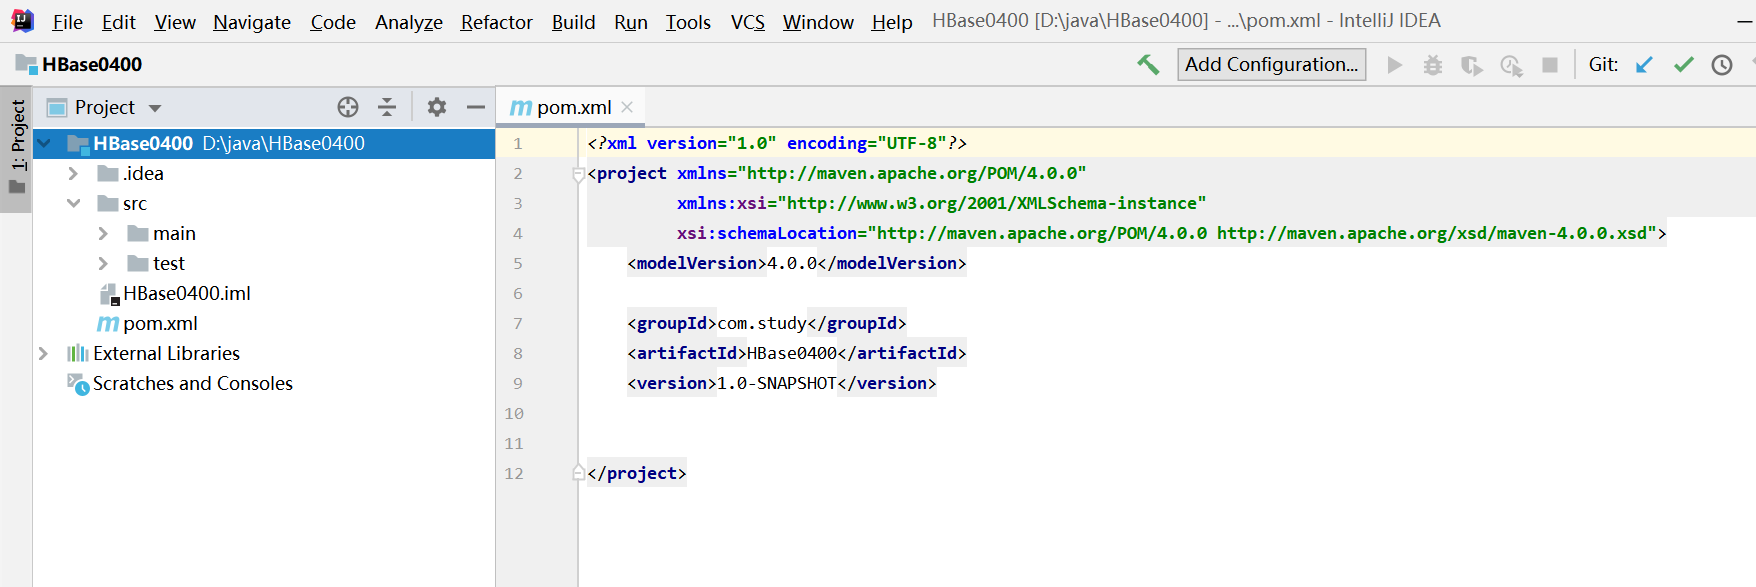Click the xmlns:xsi attribute line
Image resolution: width=1756 pixels, height=587 pixels.
(941, 204)
